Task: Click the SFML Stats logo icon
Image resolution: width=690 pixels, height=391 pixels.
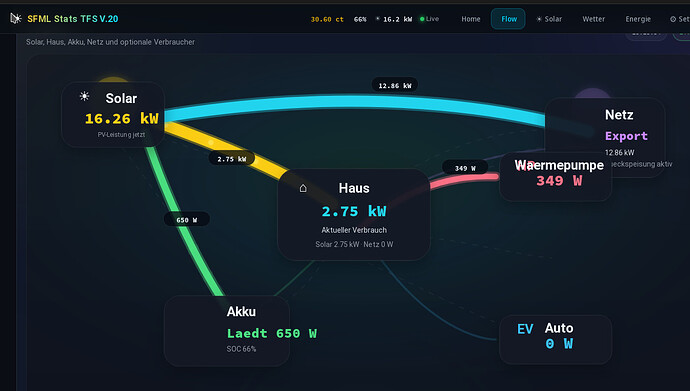Action: (16, 18)
